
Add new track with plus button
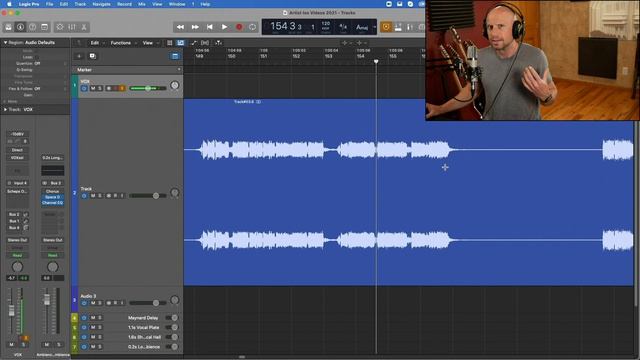click(79, 56)
